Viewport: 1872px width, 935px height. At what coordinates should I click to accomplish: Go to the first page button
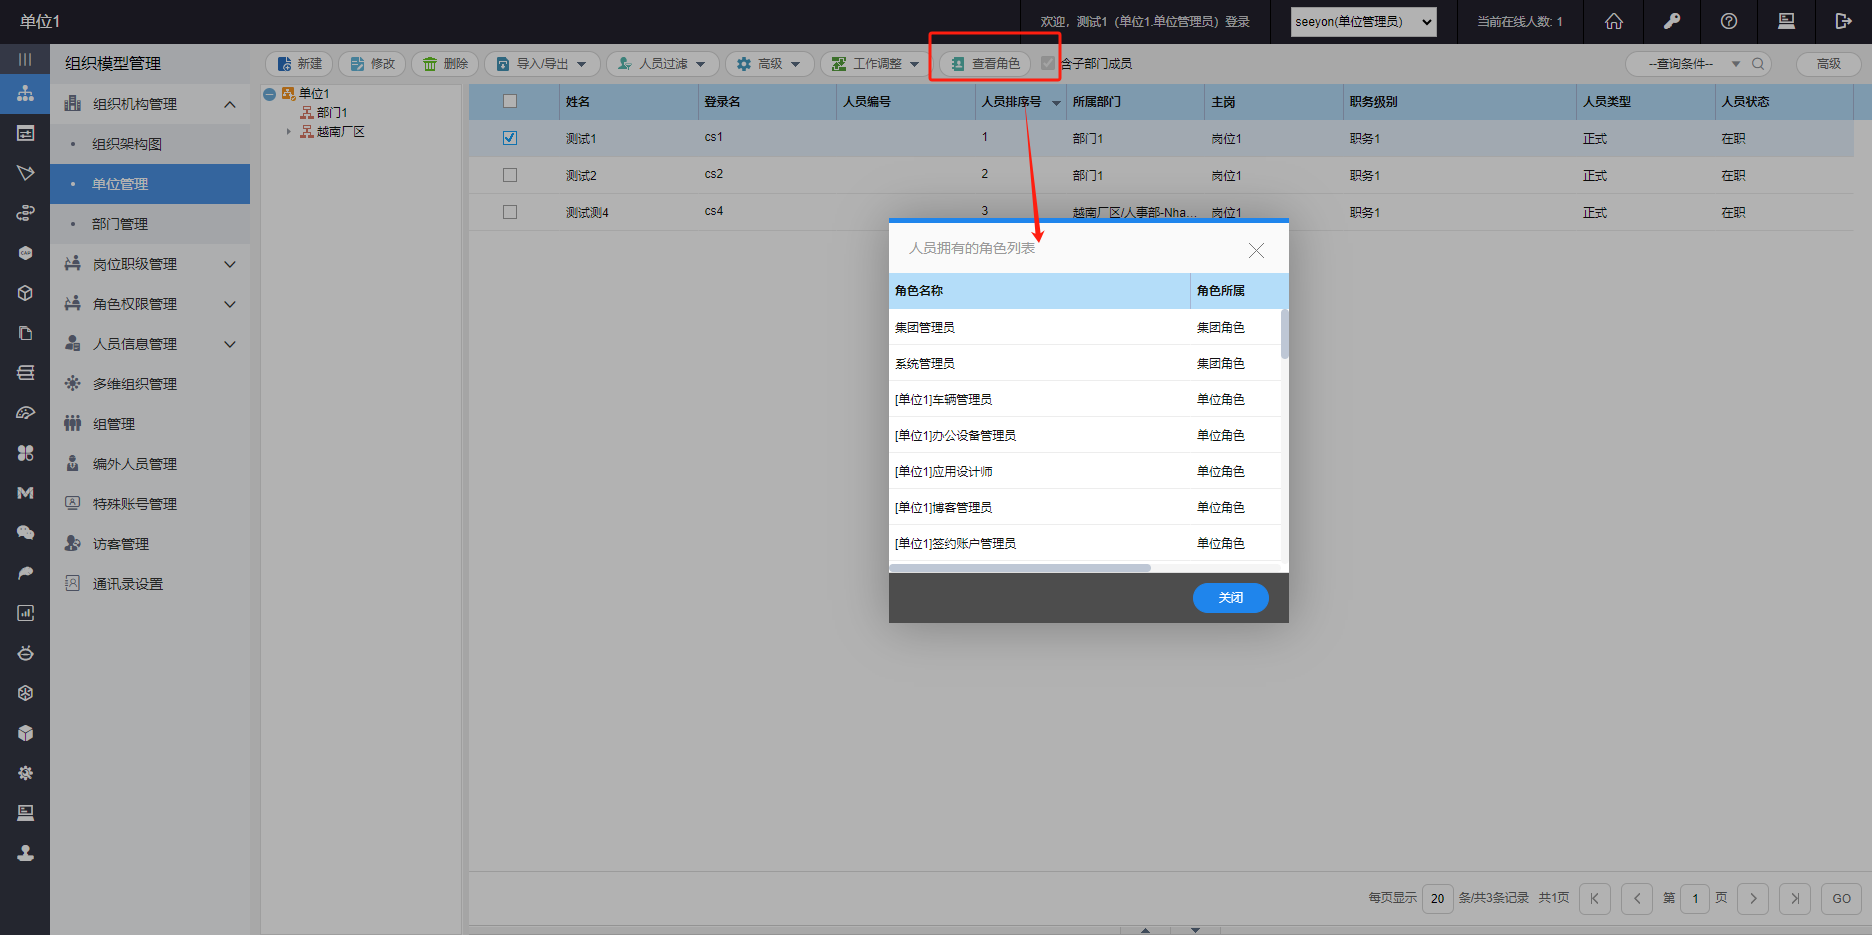pos(1595,899)
